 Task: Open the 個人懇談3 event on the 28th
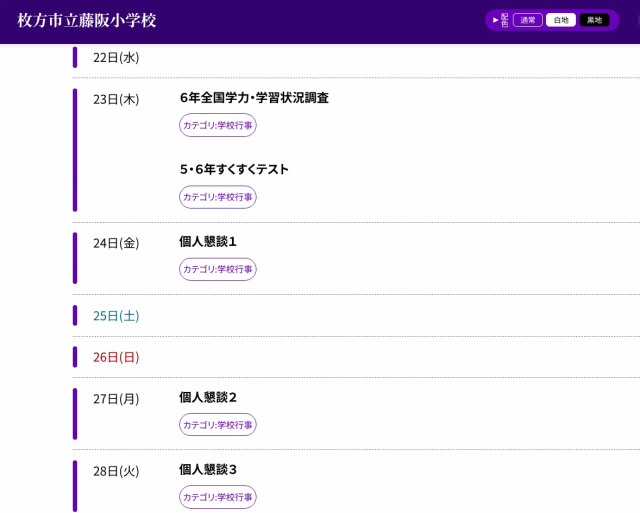pos(208,470)
